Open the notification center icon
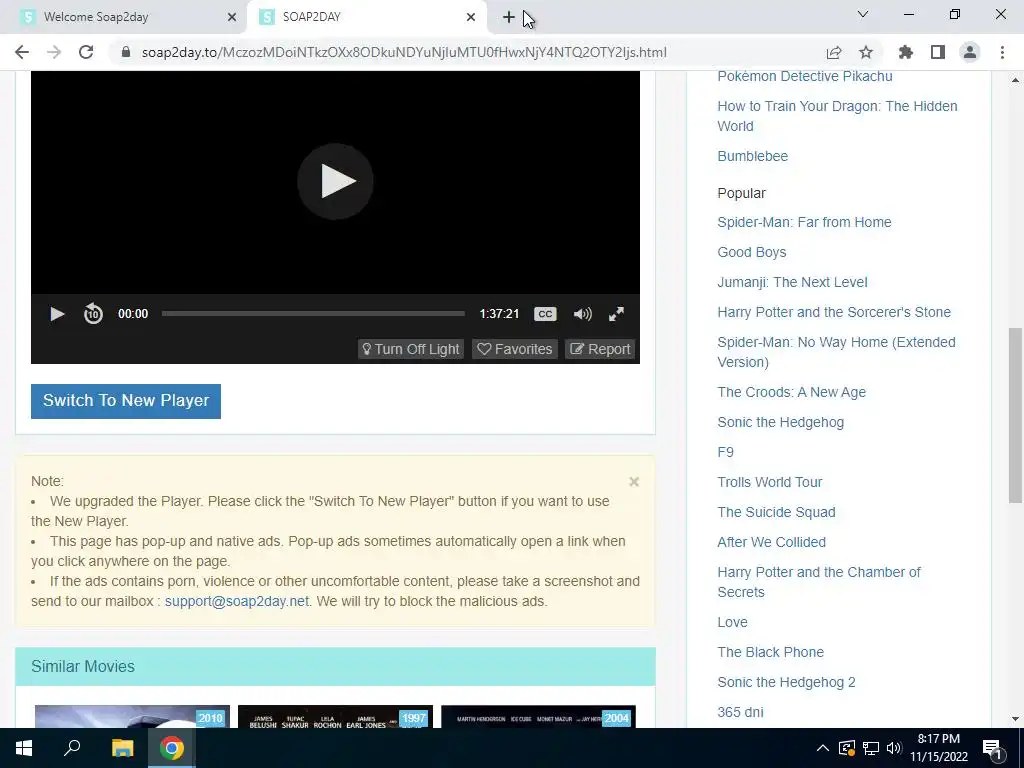1024x768 pixels. point(992,749)
